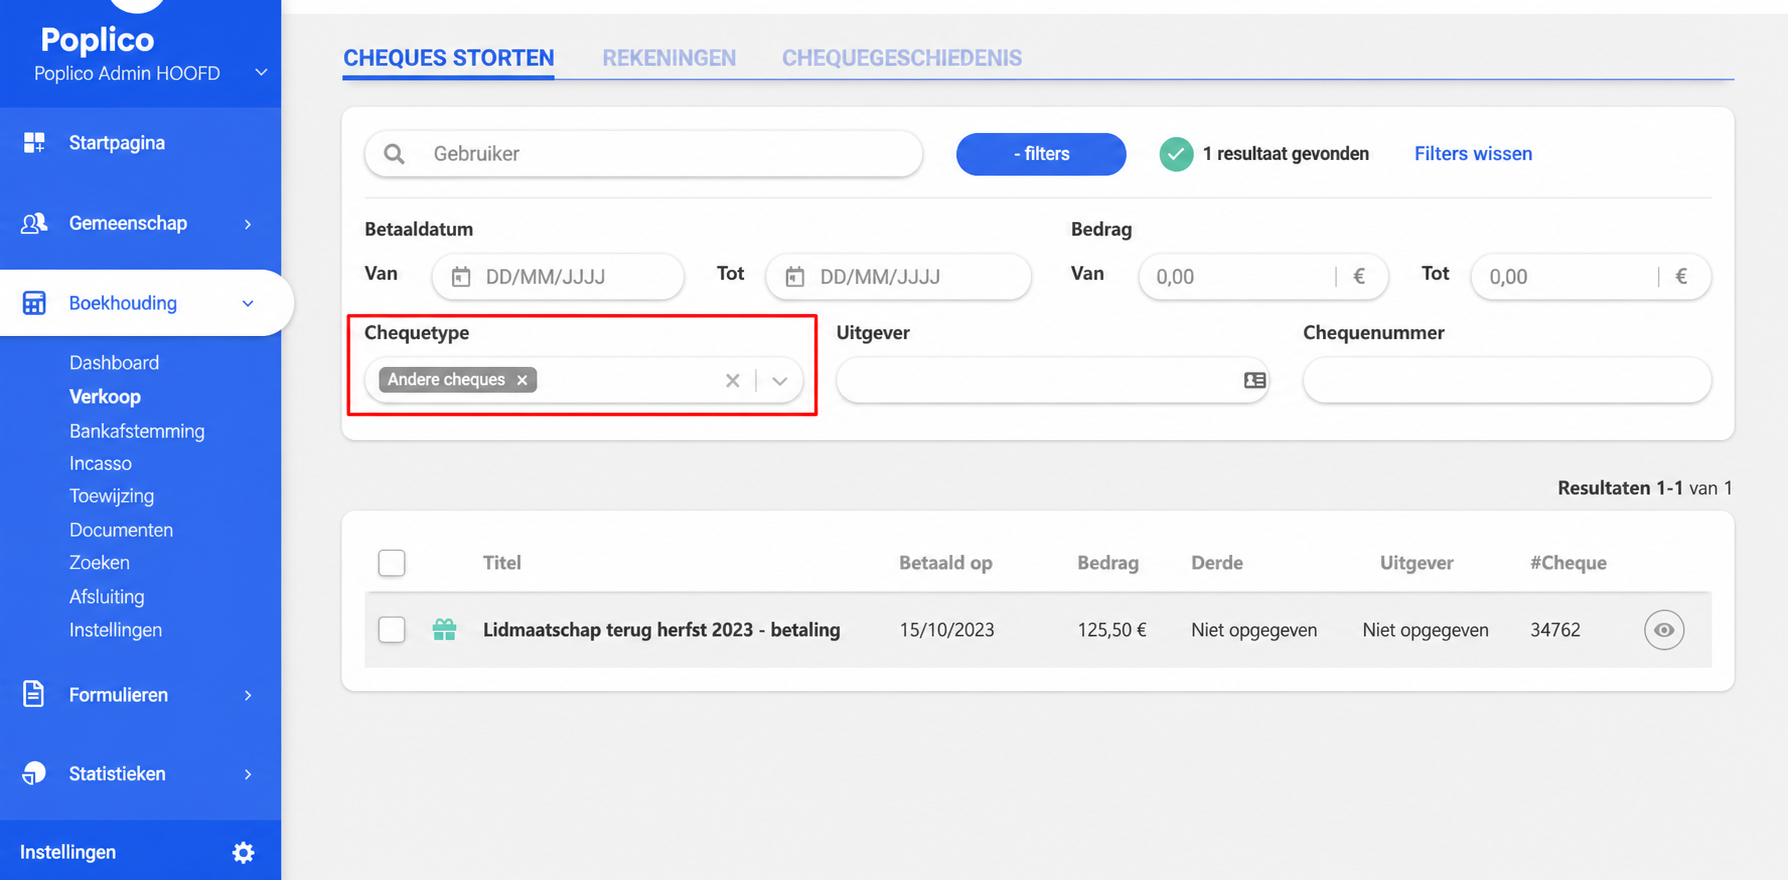Click the Uitgever input field
Viewport: 1788px width, 880px height.
pos(1052,380)
